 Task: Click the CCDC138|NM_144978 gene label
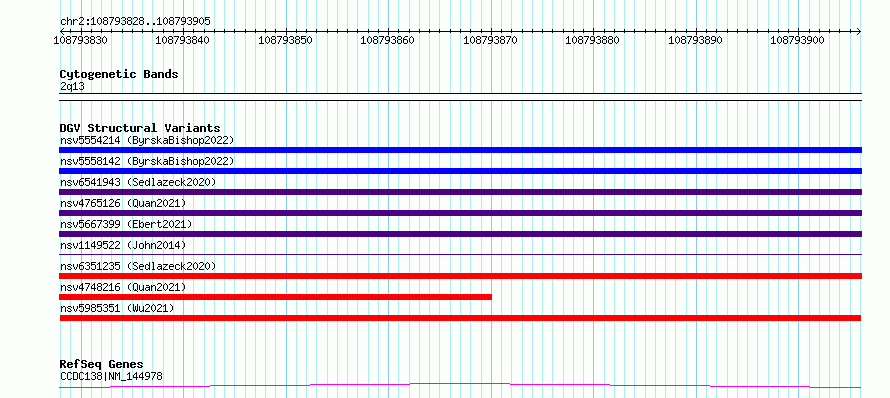(x=111, y=376)
